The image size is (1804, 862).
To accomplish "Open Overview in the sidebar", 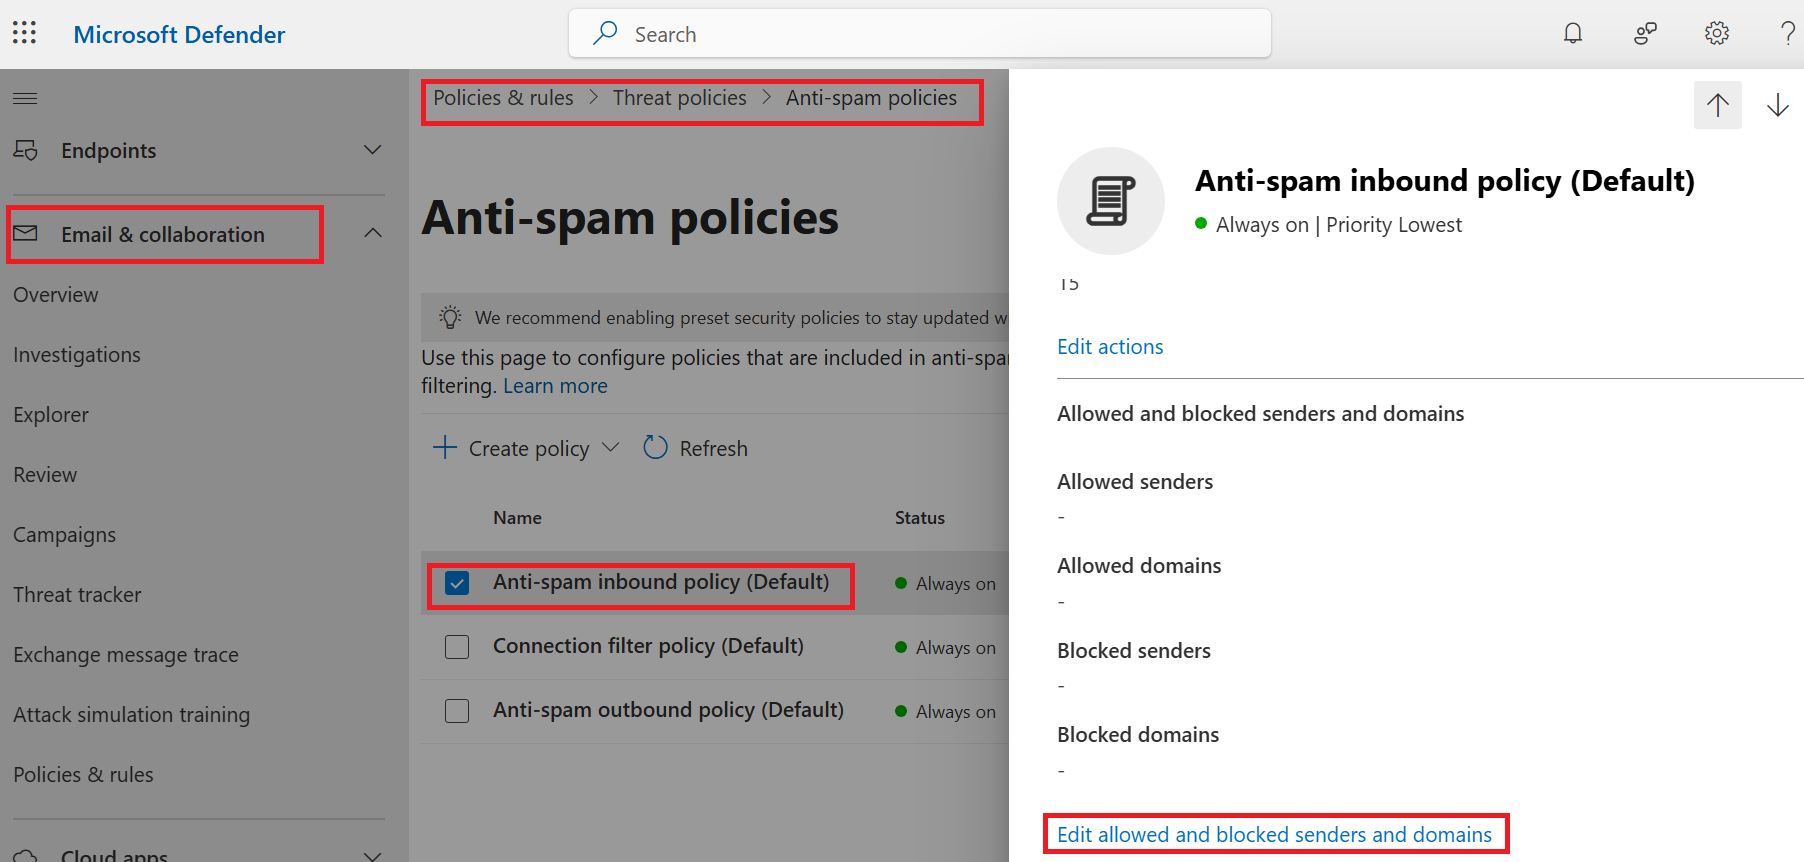I will click(x=56, y=295).
